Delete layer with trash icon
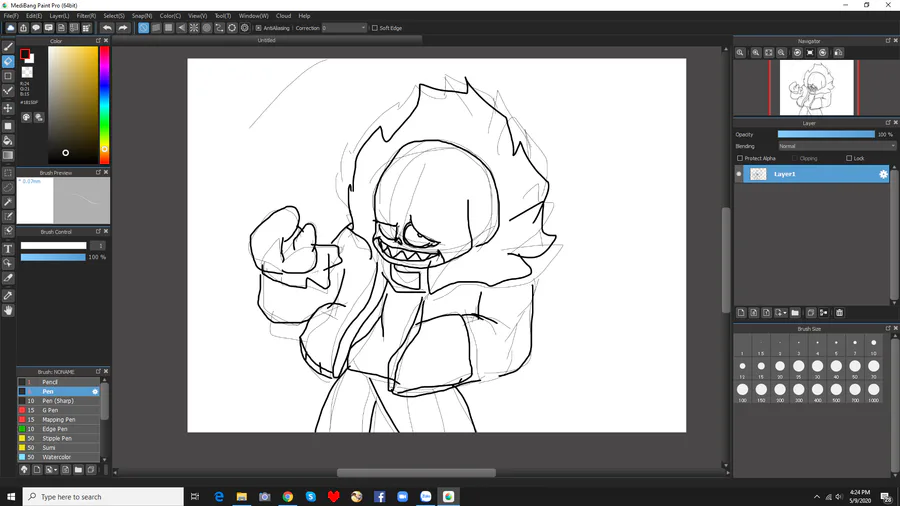The height and width of the screenshot is (506, 900). tap(839, 313)
